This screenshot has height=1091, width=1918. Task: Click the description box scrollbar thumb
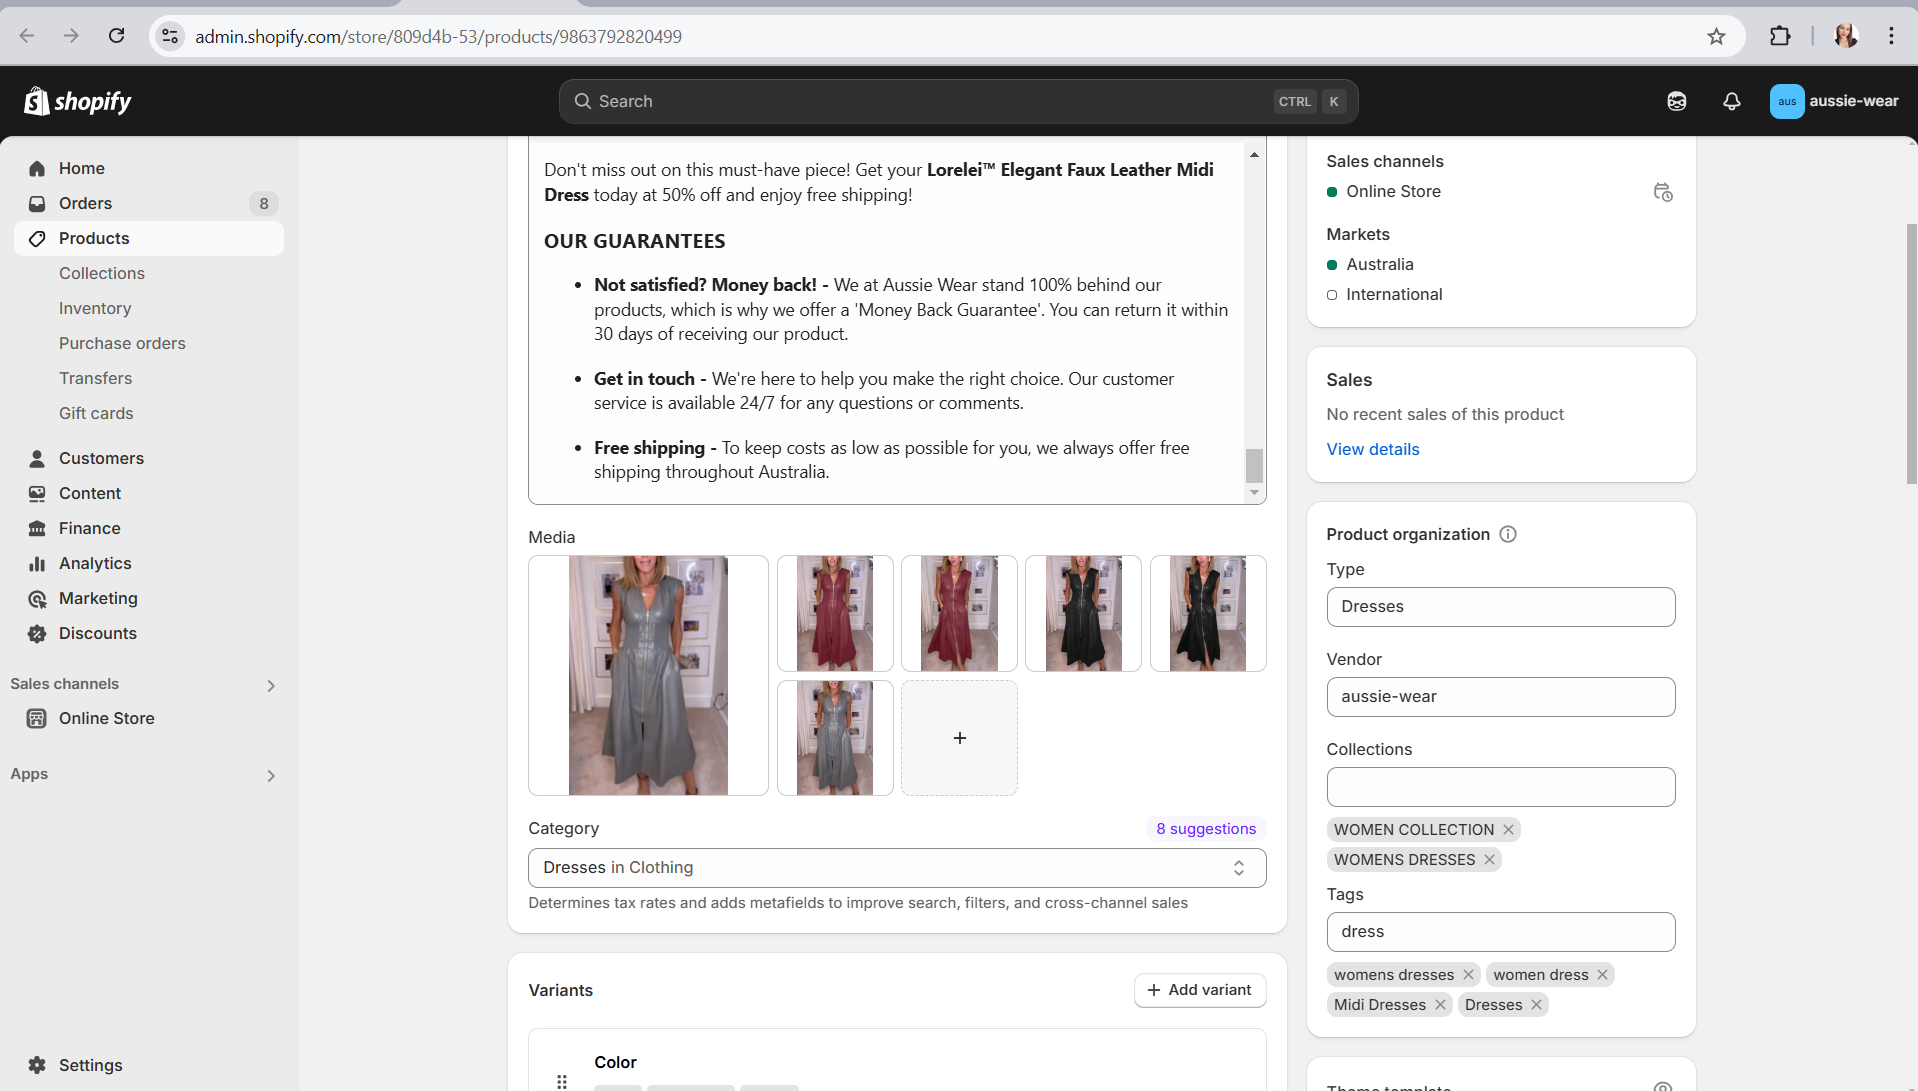pyautogui.click(x=1254, y=466)
